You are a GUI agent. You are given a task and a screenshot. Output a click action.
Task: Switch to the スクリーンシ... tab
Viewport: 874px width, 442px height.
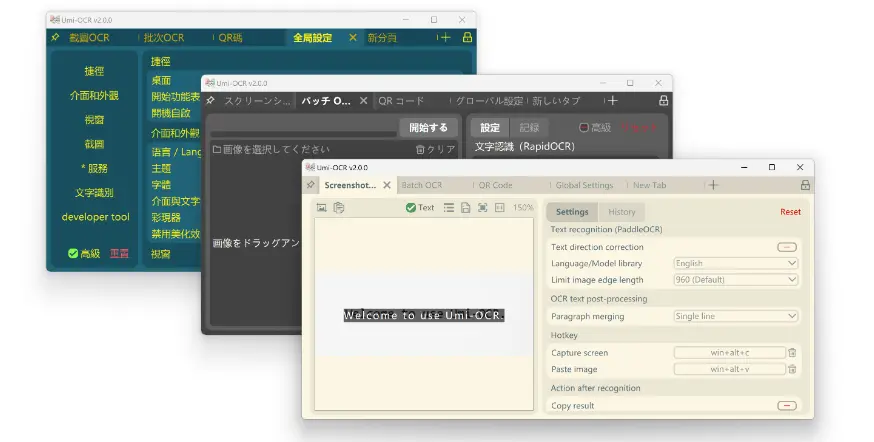[x=257, y=101]
